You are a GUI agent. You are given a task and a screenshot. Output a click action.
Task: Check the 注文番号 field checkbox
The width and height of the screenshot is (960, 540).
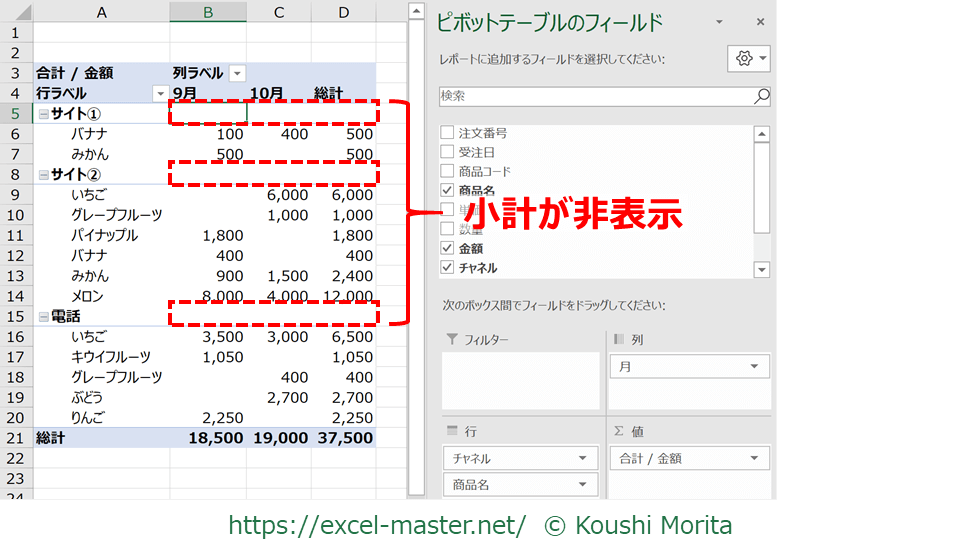(x=447, y=133)
